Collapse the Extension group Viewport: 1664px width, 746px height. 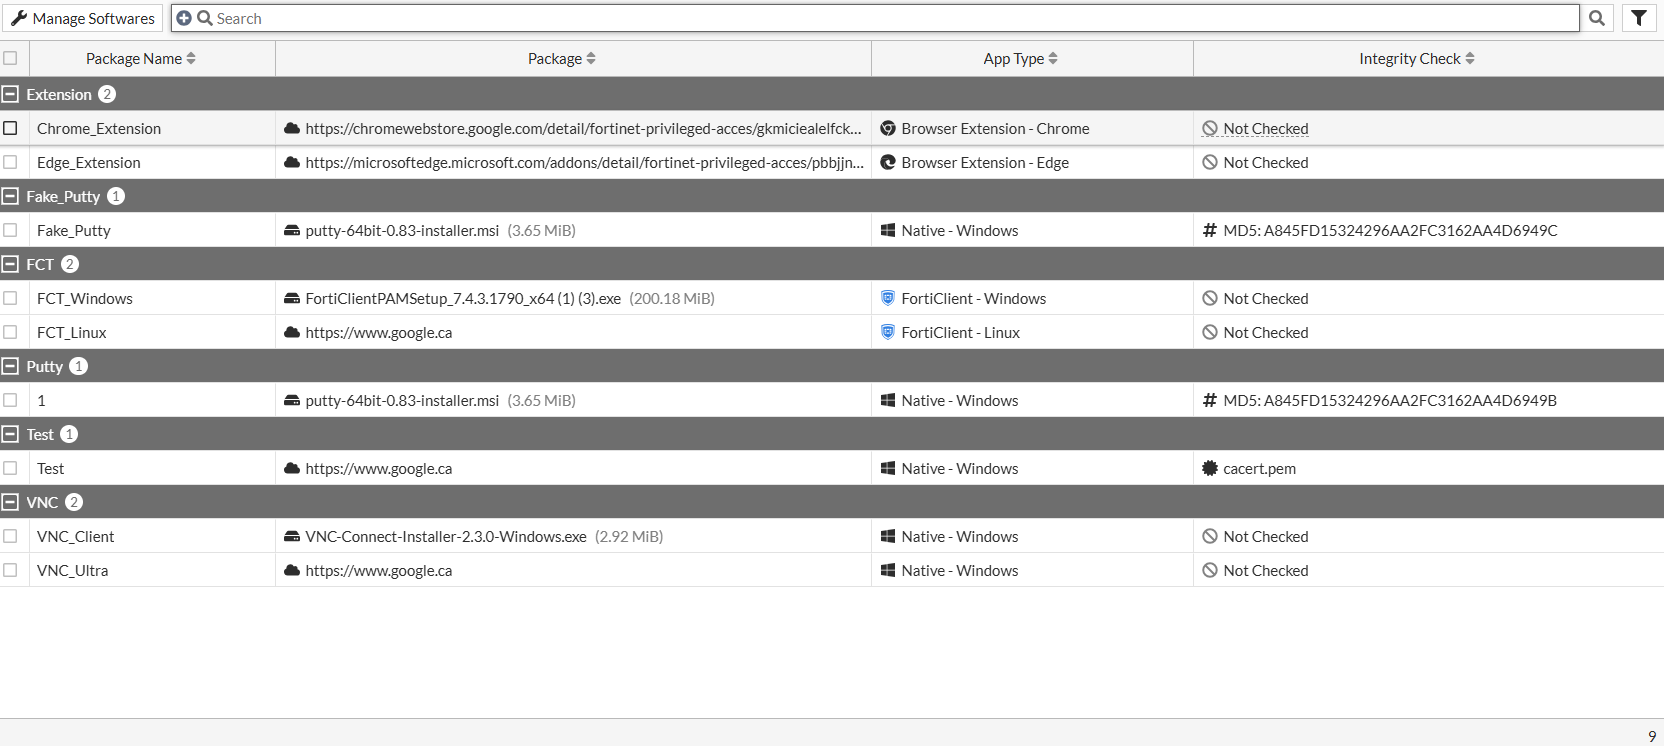coord(10,94)
